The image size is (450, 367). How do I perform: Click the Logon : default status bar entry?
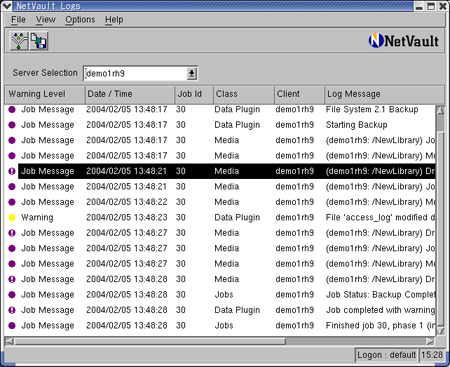pyautogui.click(x=386, y=355)
